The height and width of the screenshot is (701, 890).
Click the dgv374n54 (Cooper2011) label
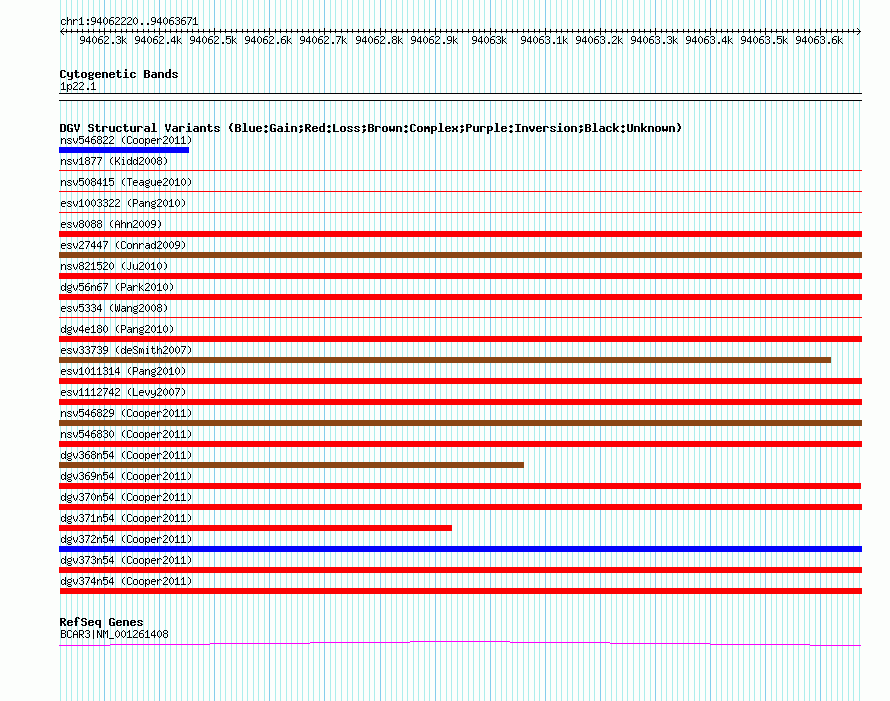[126, 581]
